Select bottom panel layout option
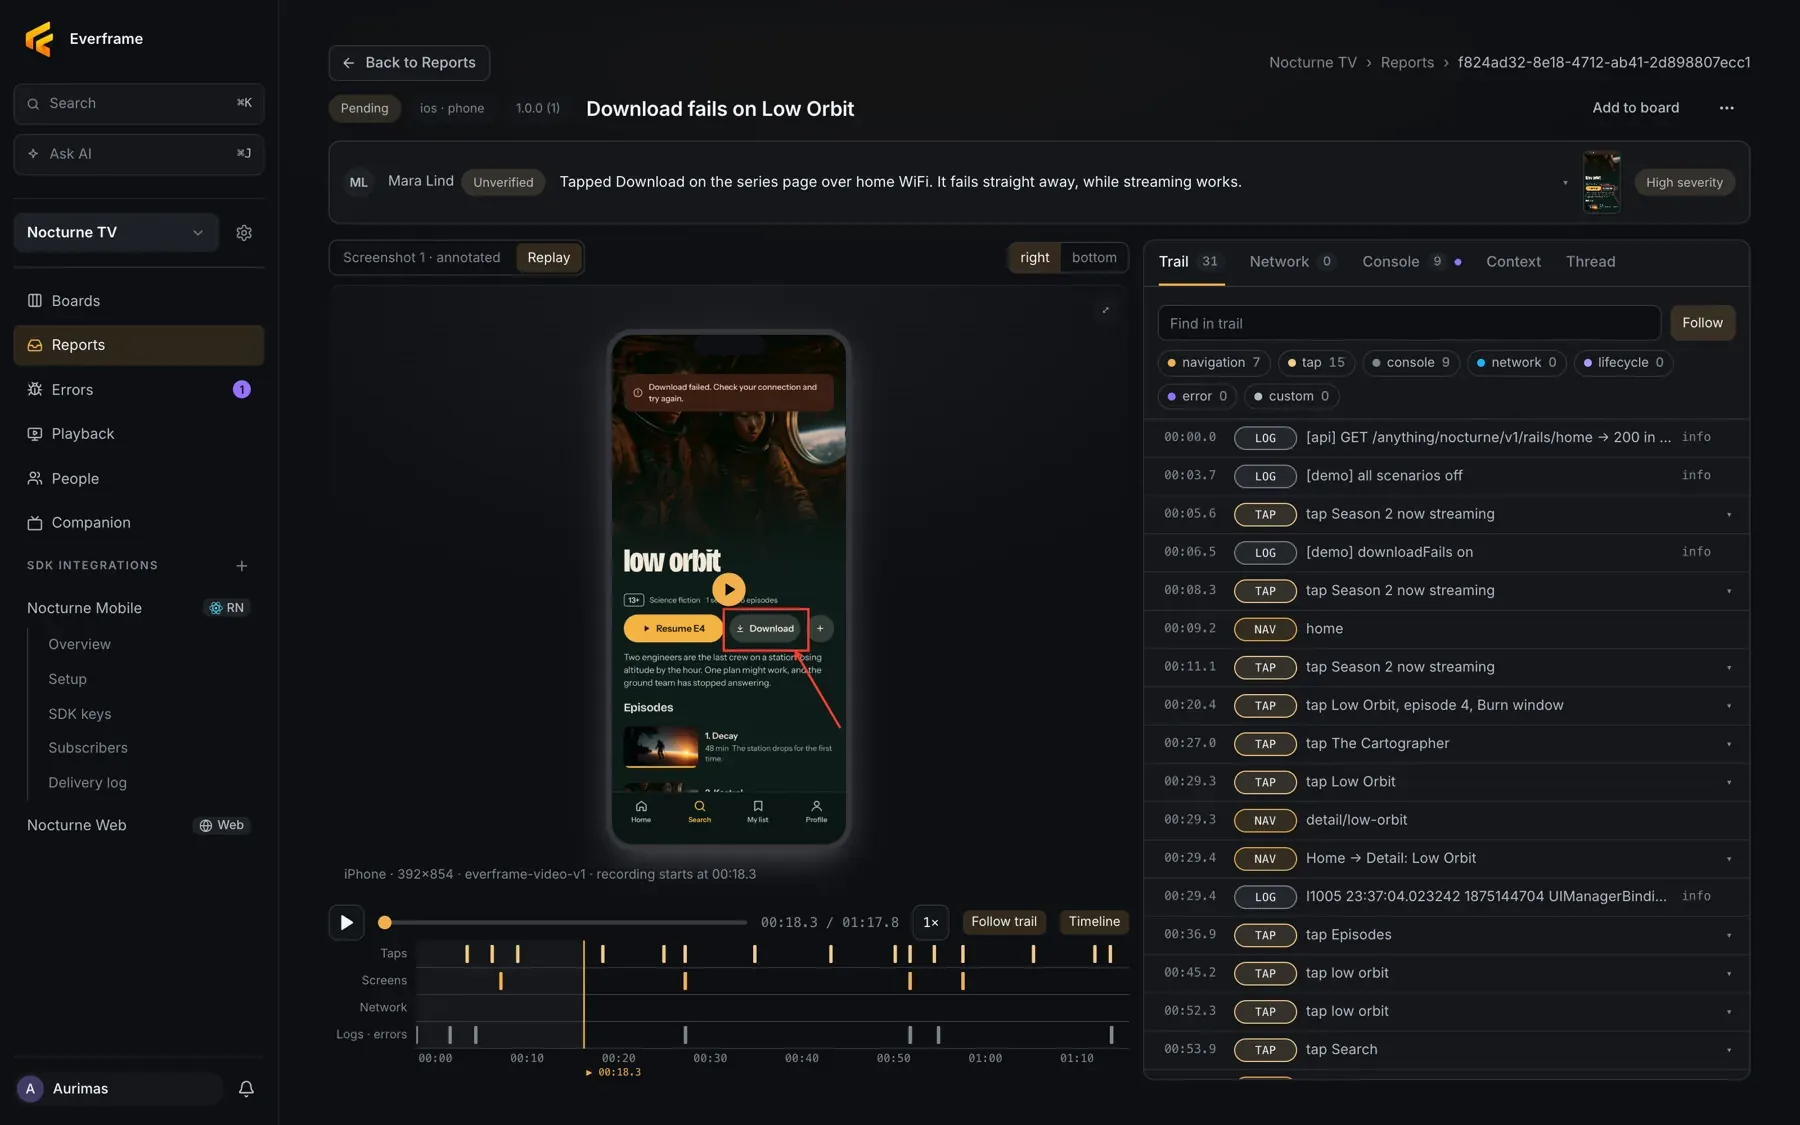Viewport: 1800px width, 1125px height. [x=1094, y=258]
